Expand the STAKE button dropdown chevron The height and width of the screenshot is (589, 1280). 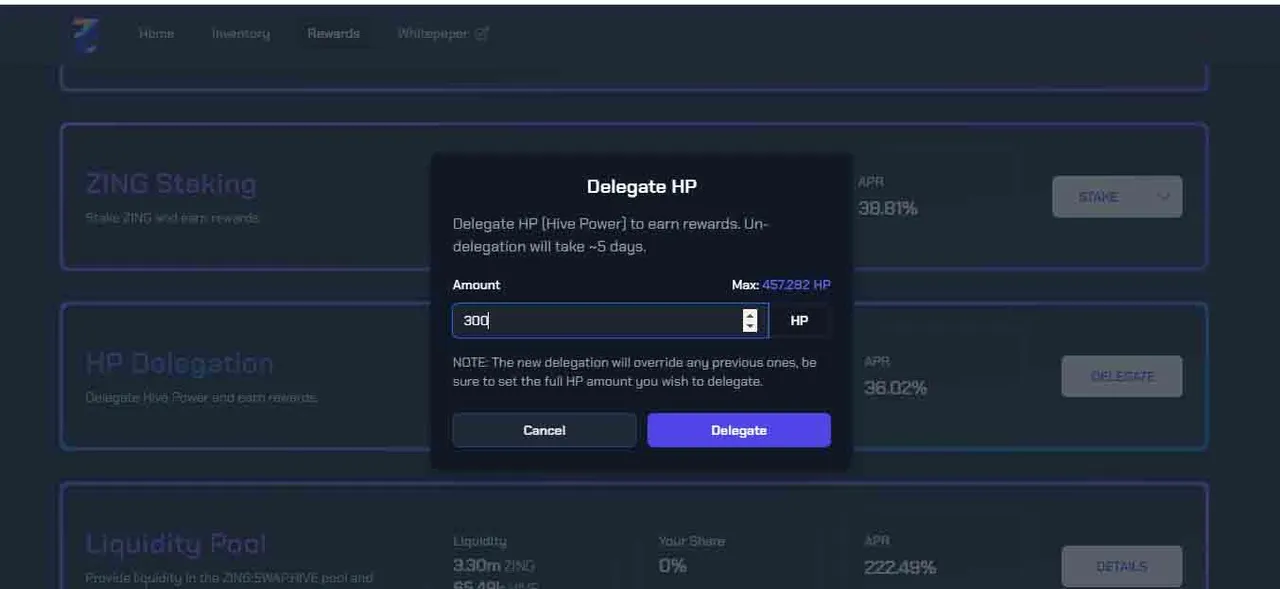(1164, 197)
